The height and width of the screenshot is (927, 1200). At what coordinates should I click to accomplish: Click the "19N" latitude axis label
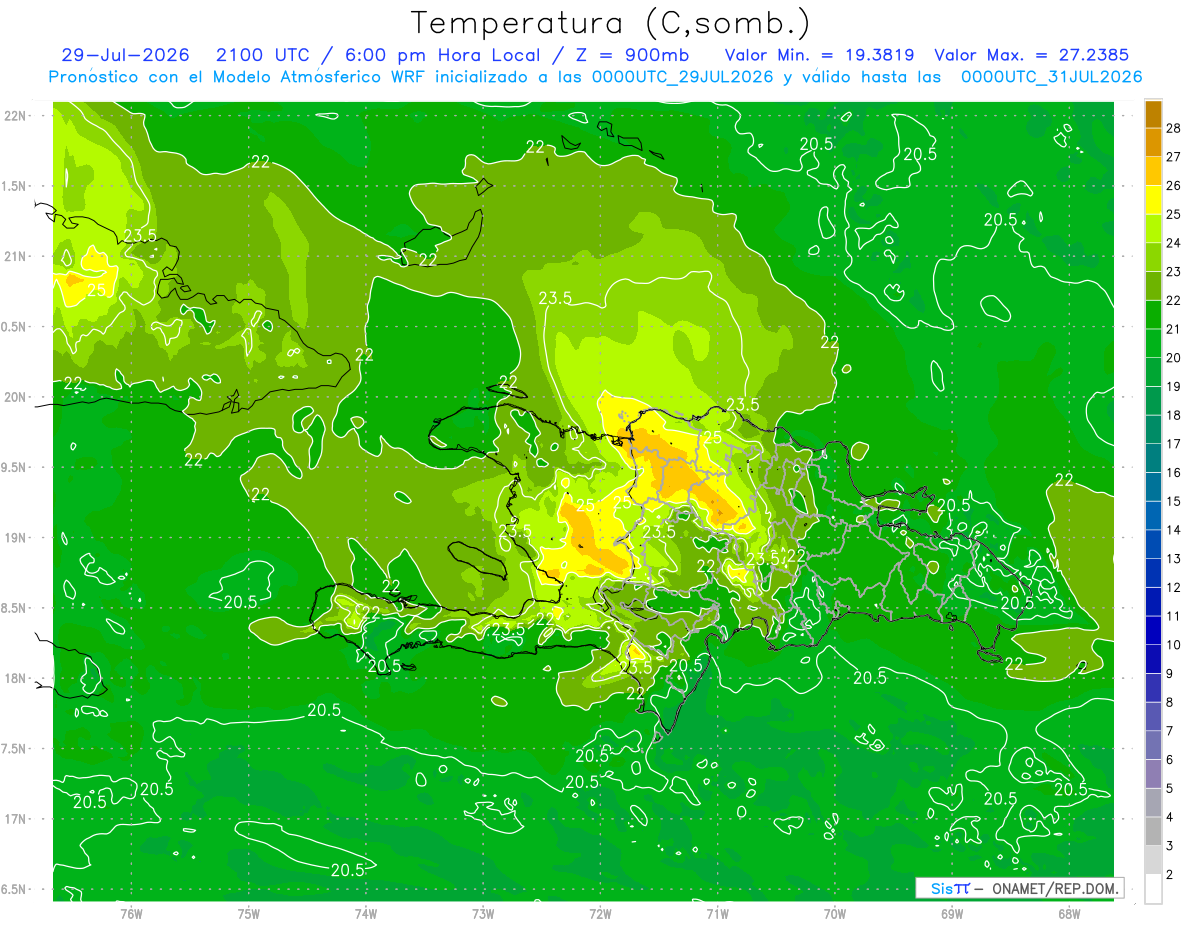[x=16, y=538]
